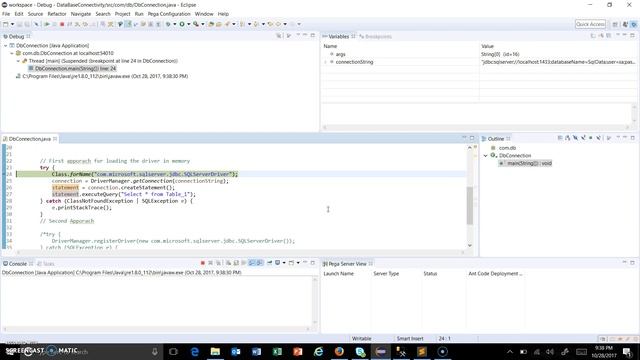Open the Source menu
The image size is (640, 360).
tap(35, 14)
